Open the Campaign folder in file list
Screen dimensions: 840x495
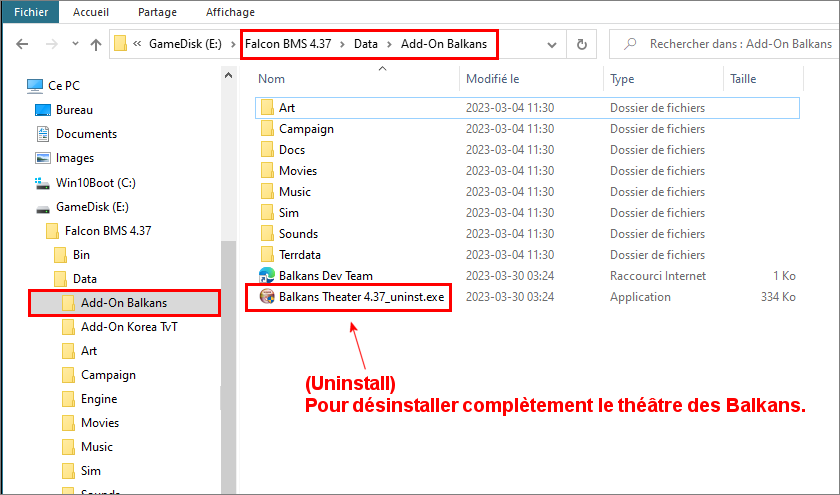[x=306, y=129]
